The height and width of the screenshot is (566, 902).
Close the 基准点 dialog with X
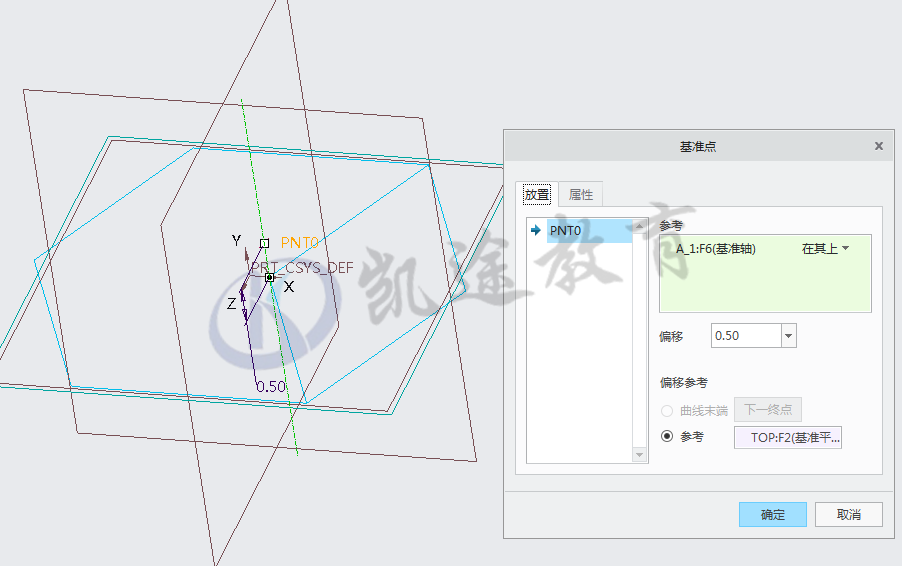878,146
